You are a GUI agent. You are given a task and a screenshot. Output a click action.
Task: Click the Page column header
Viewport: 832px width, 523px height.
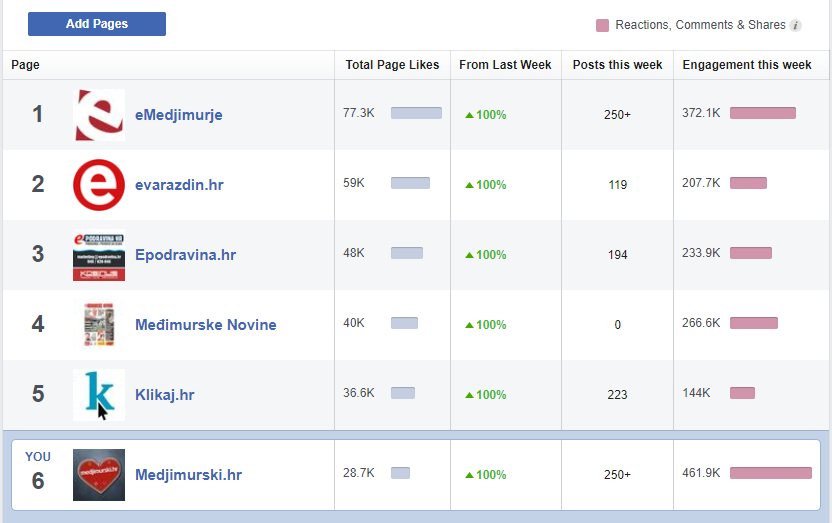[25, 65]
